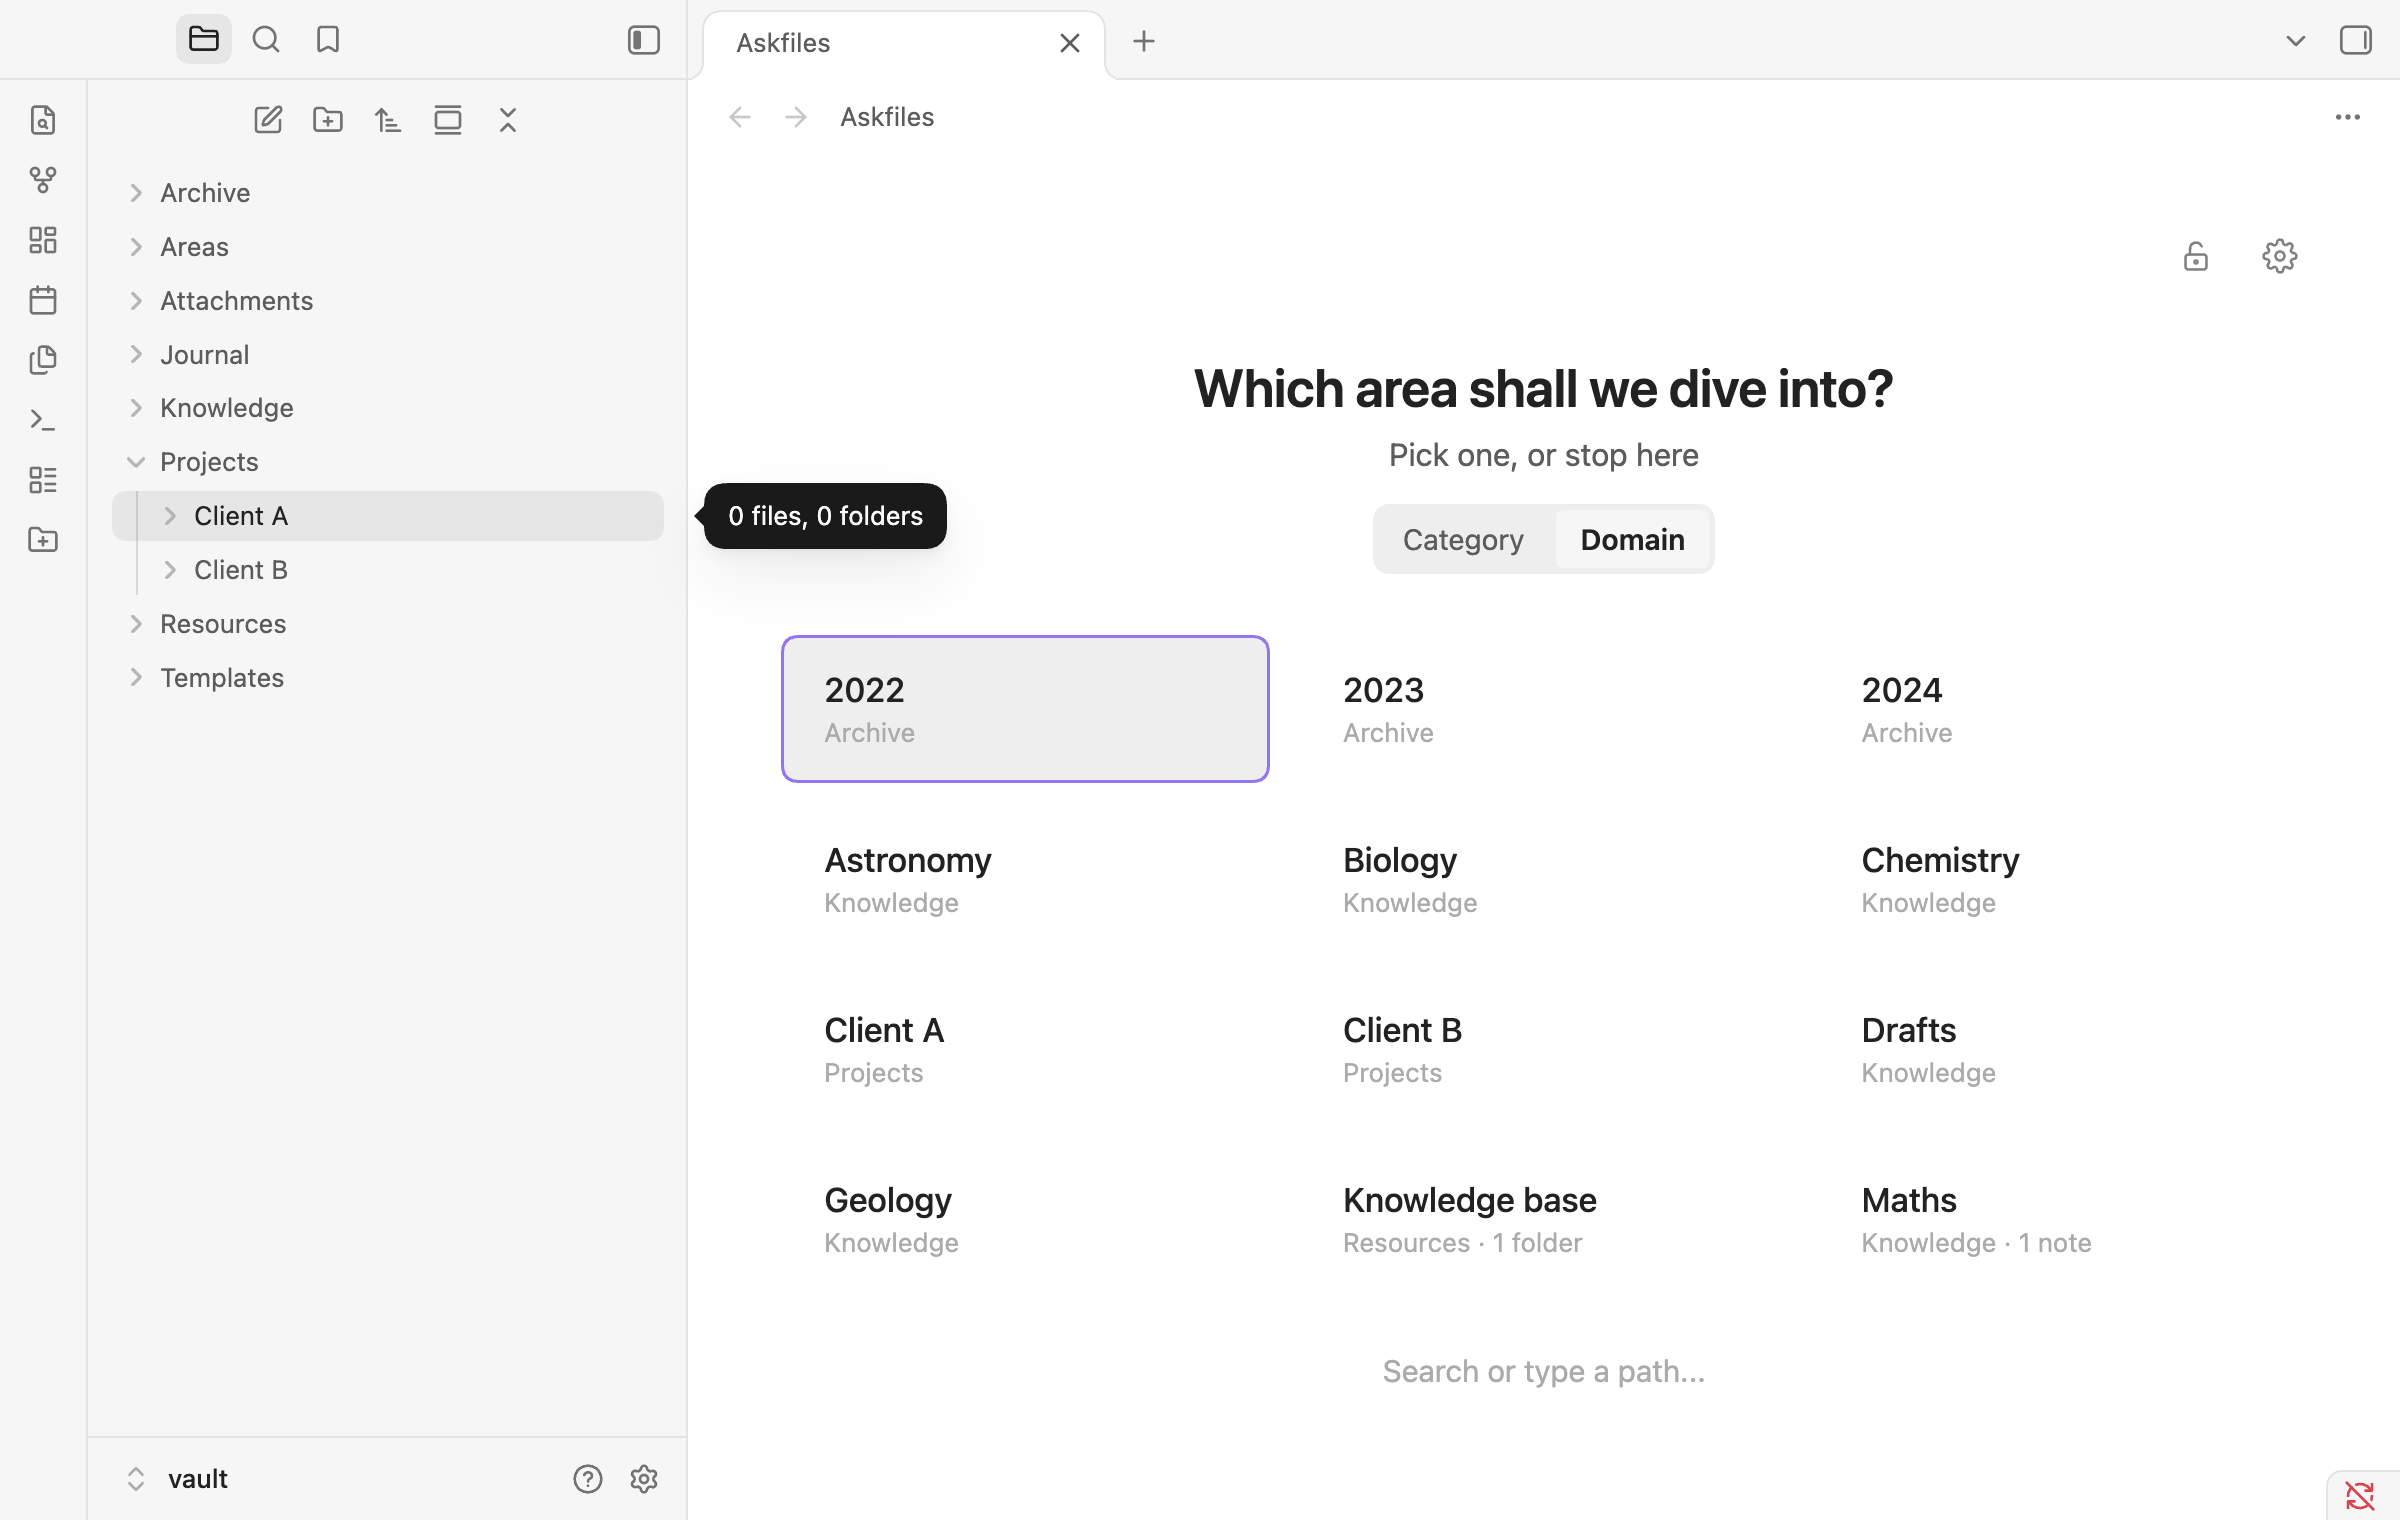Image resolution: width=2400 pixels, height=1520 pixels.
Task: Collapse all folders in explorer
Action: (508, 120)
